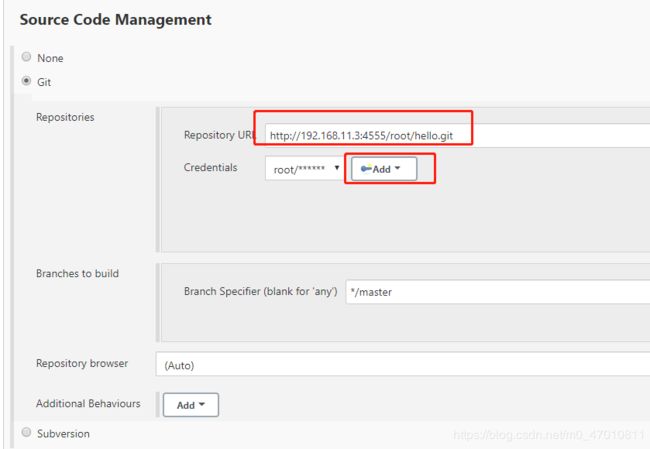
Task: Click the Subversion option label text
Action: (63, 434)
